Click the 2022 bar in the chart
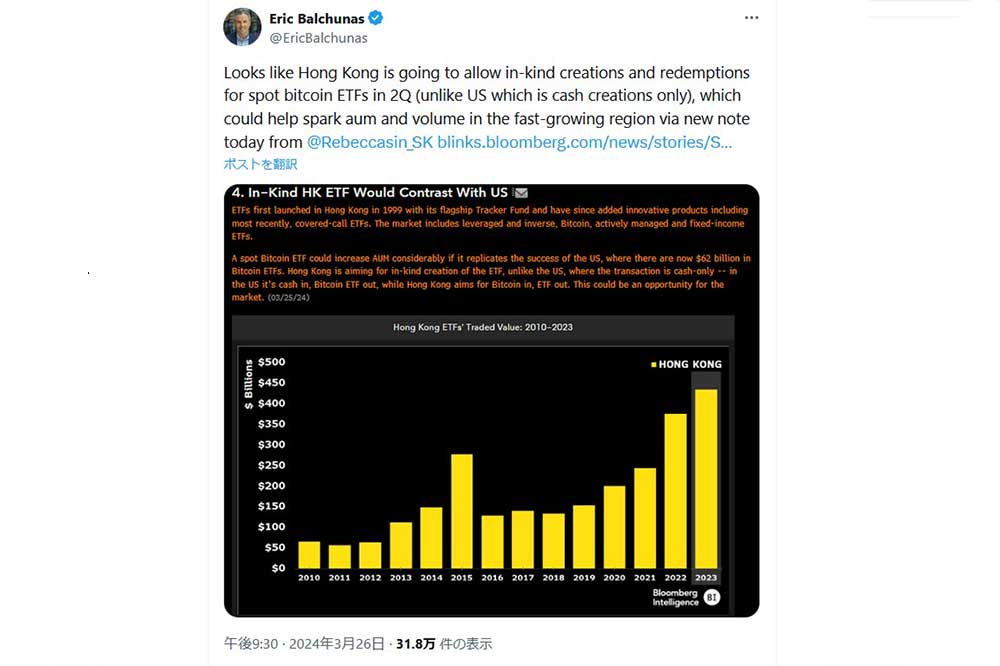1000x666 pixels. coord(675,491)
